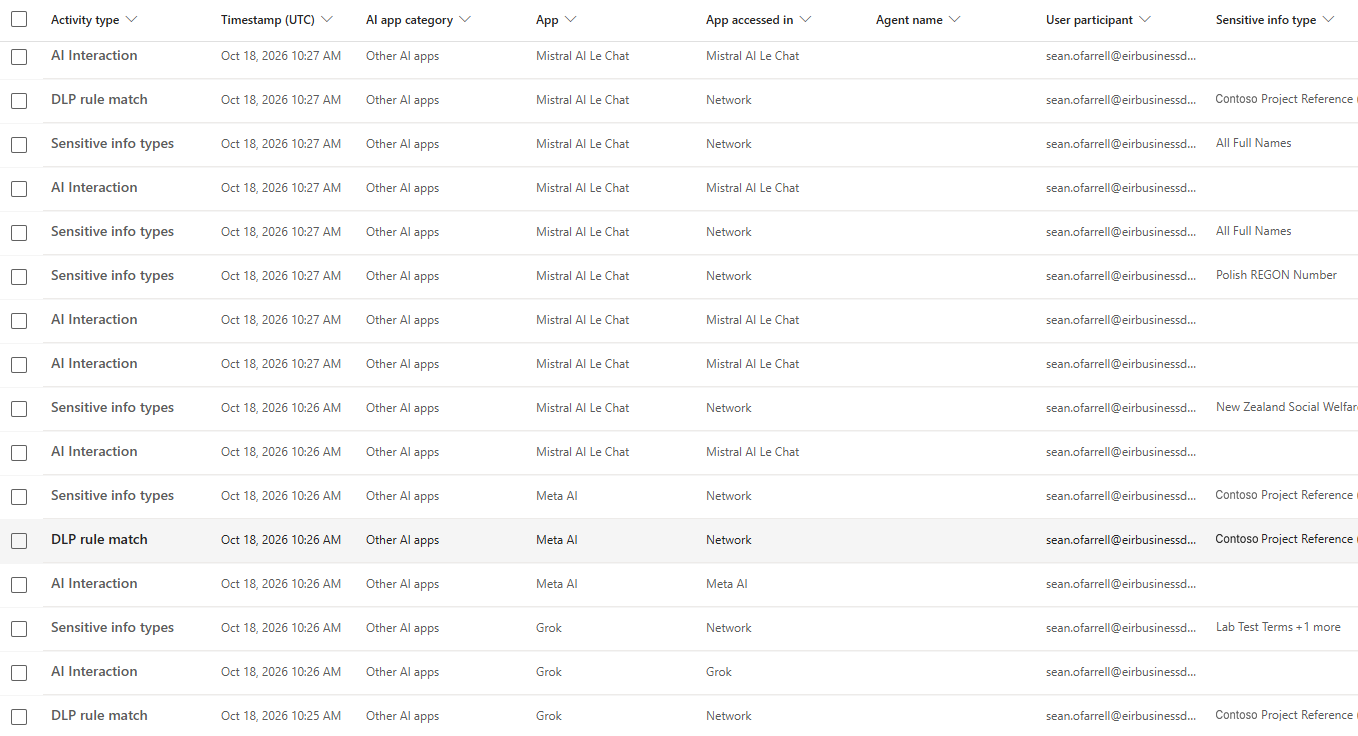Click the Contoso Project Reference cell in the Grok row
Viewport: 1358px width, 736px height.
pos(1286,715)
